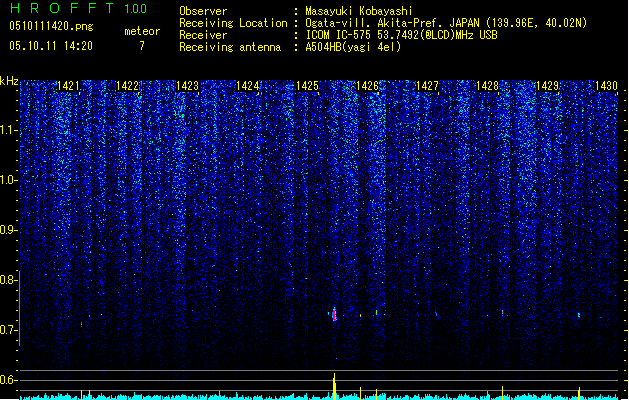Click the 0.6 kHz axis label
This screenshot has height=400, width=629.
coord(8,380)
